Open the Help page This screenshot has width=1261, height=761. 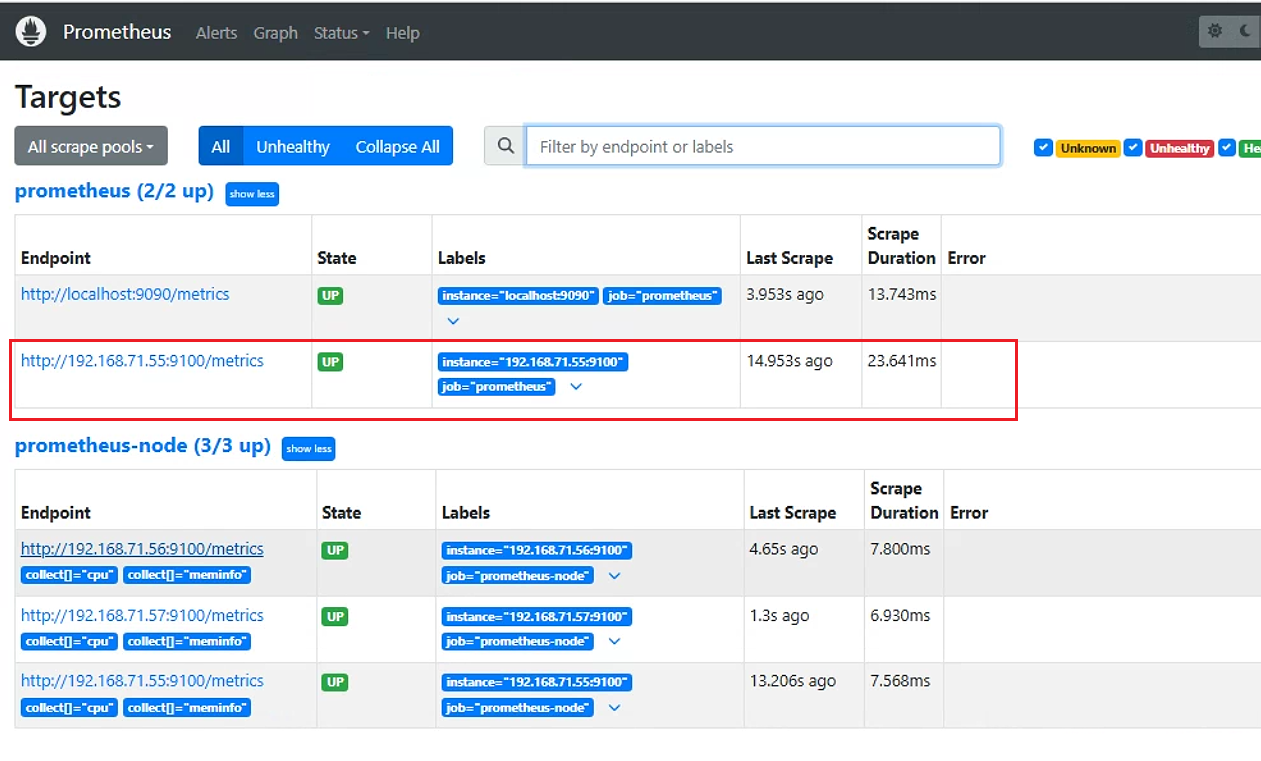point(402,33)
